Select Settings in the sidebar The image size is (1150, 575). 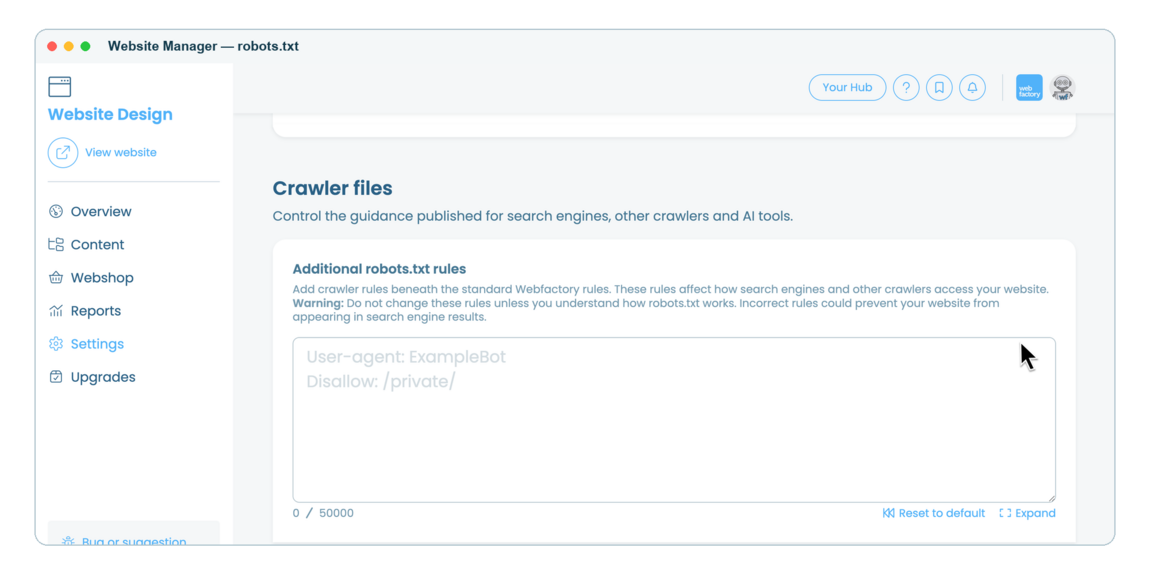97,344
